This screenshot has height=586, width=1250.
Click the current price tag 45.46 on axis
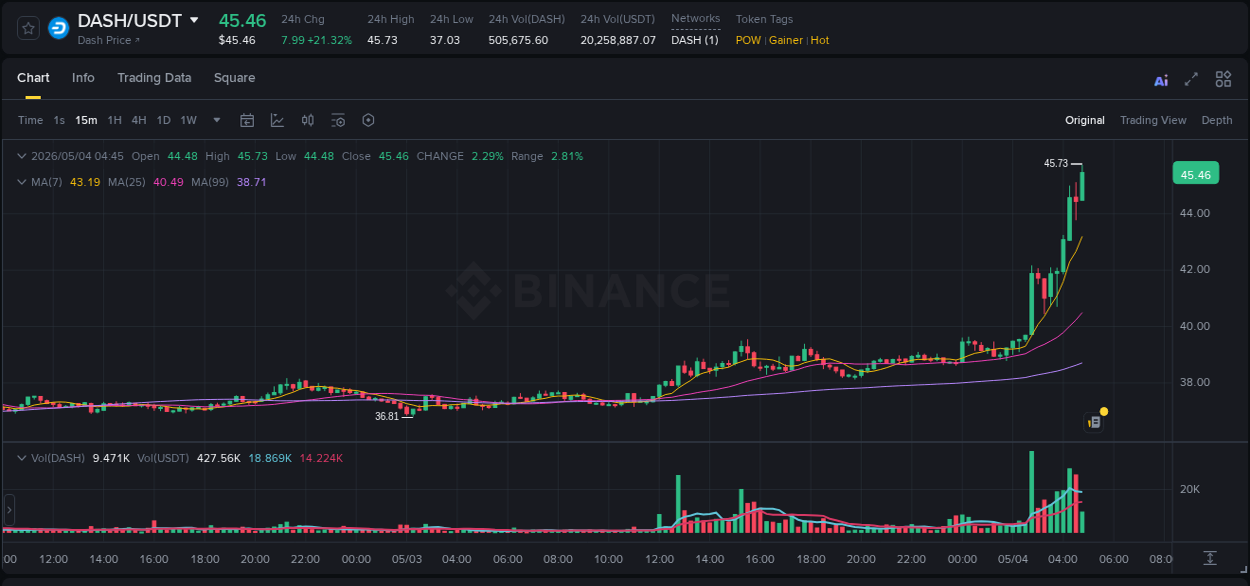(x=1196, y=174)
